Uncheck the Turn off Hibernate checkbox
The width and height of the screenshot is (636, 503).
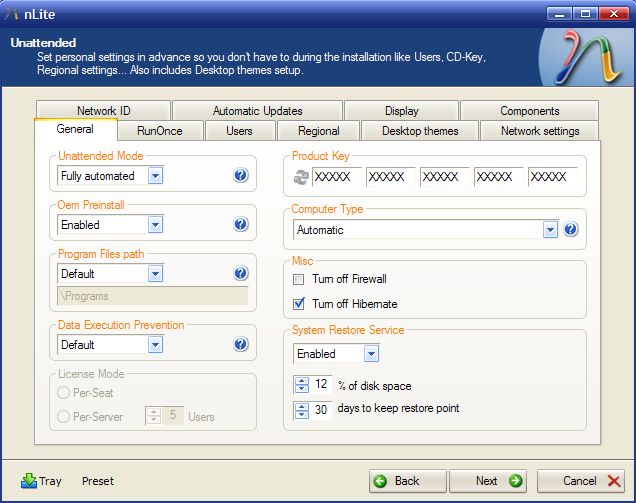[298, 303]
